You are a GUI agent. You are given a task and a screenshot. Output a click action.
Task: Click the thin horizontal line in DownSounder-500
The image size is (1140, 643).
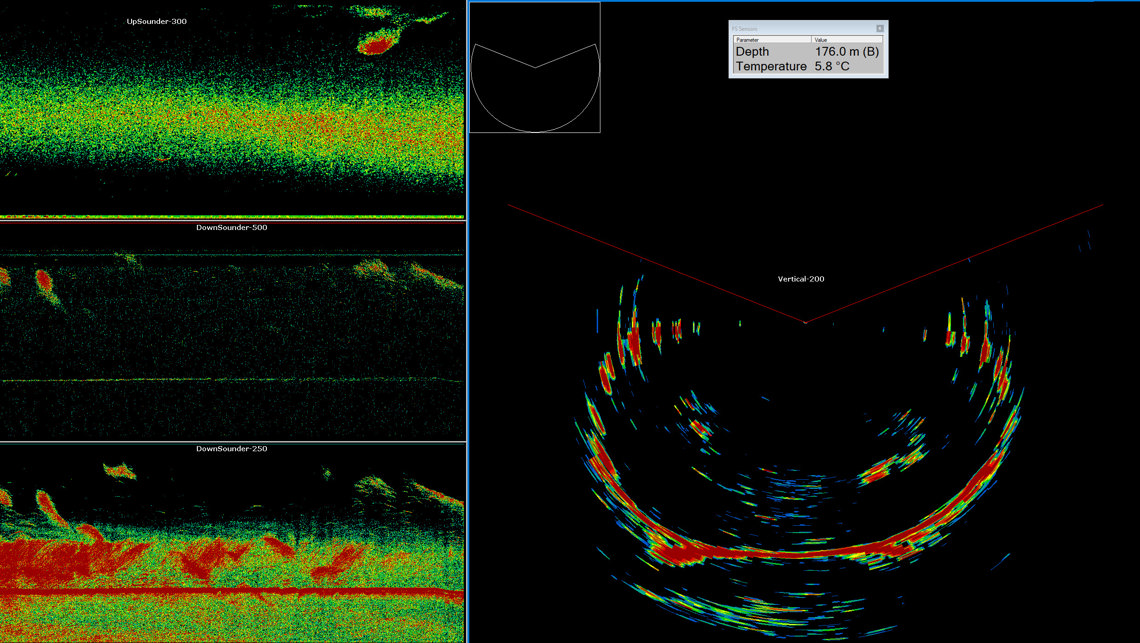[x=230, y=381]
